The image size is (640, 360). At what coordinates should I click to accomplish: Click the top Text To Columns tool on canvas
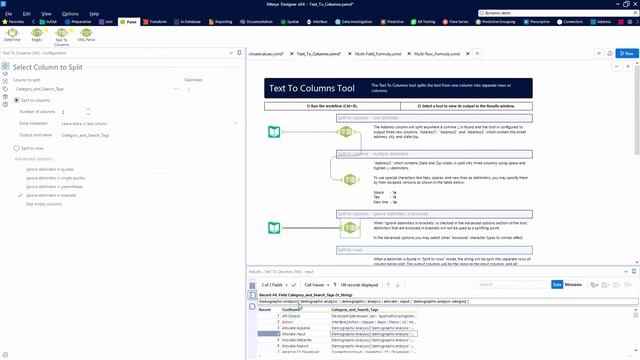(346, 131)
